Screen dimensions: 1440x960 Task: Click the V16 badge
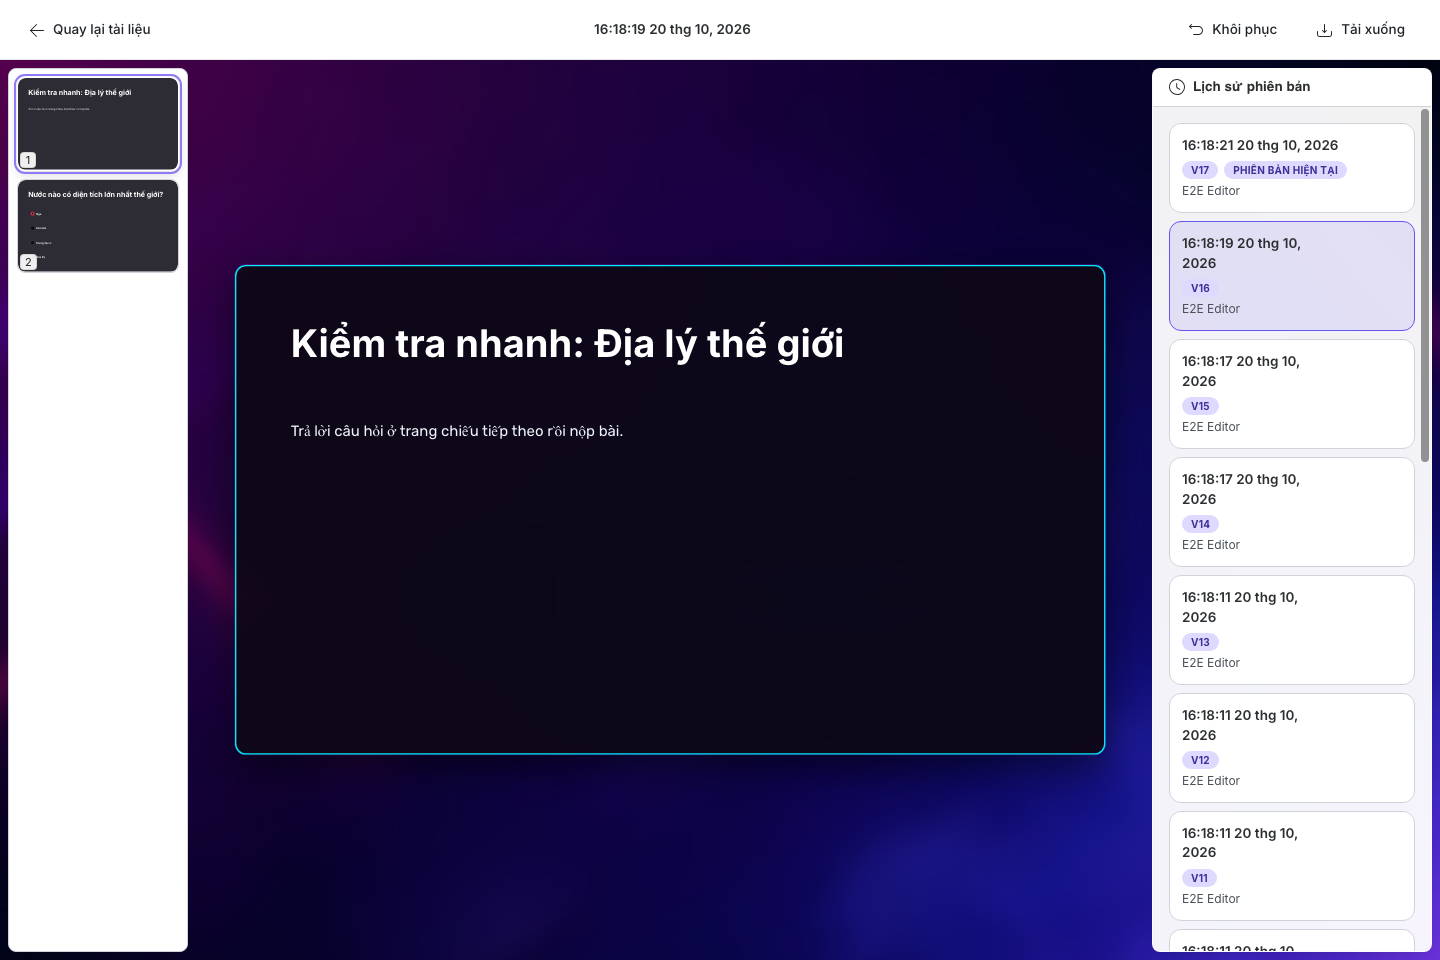coord(1200,288)
